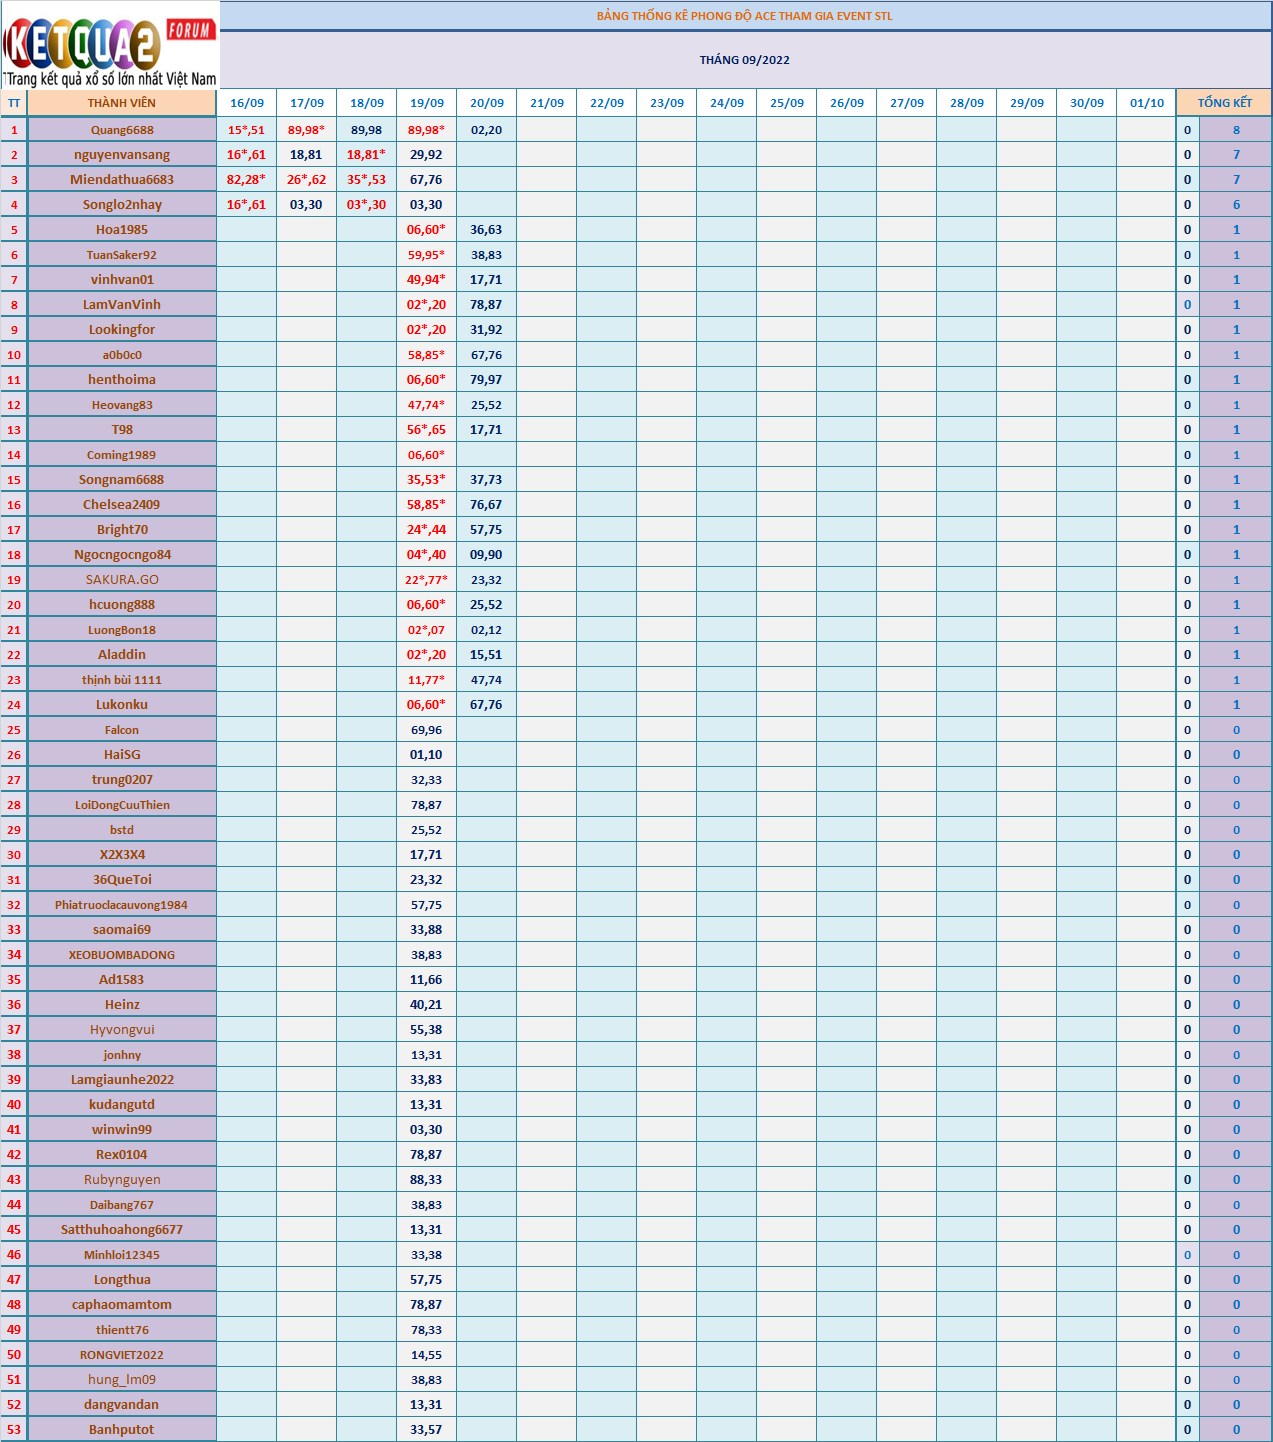1273x1442 pixels.
Task: Select the TT column header
Action: pos(14,103)
